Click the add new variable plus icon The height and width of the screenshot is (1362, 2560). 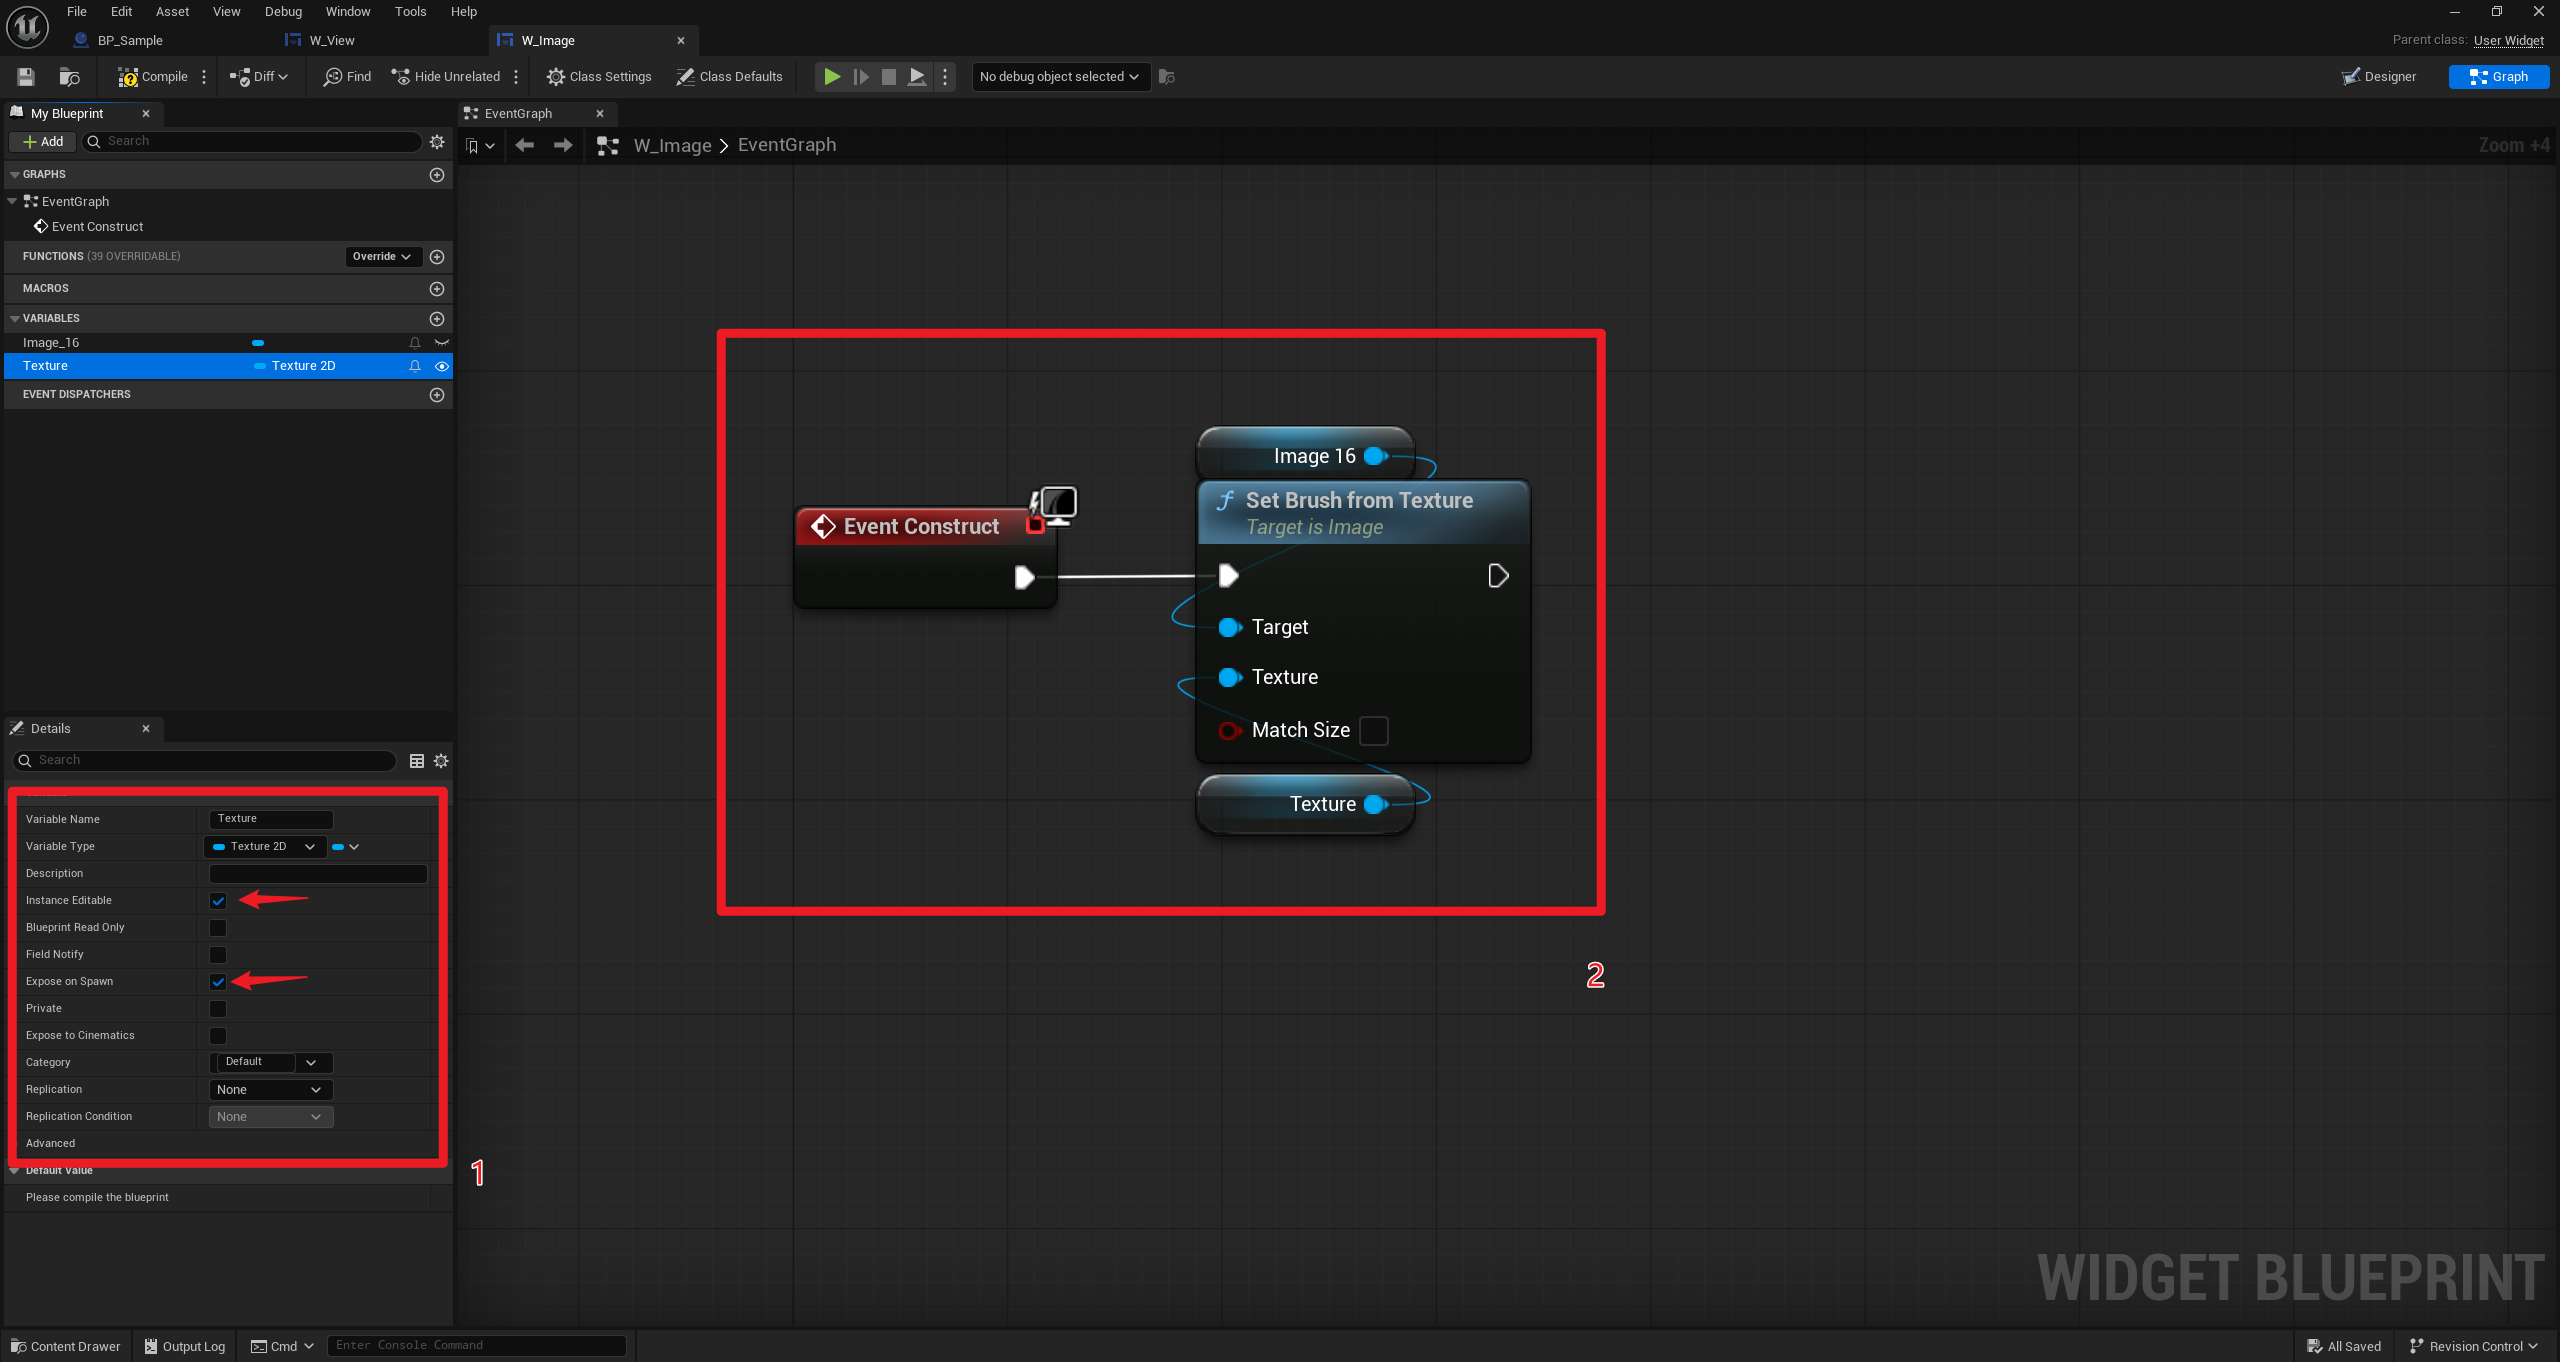pyautogui.click(x=437, y=319)
